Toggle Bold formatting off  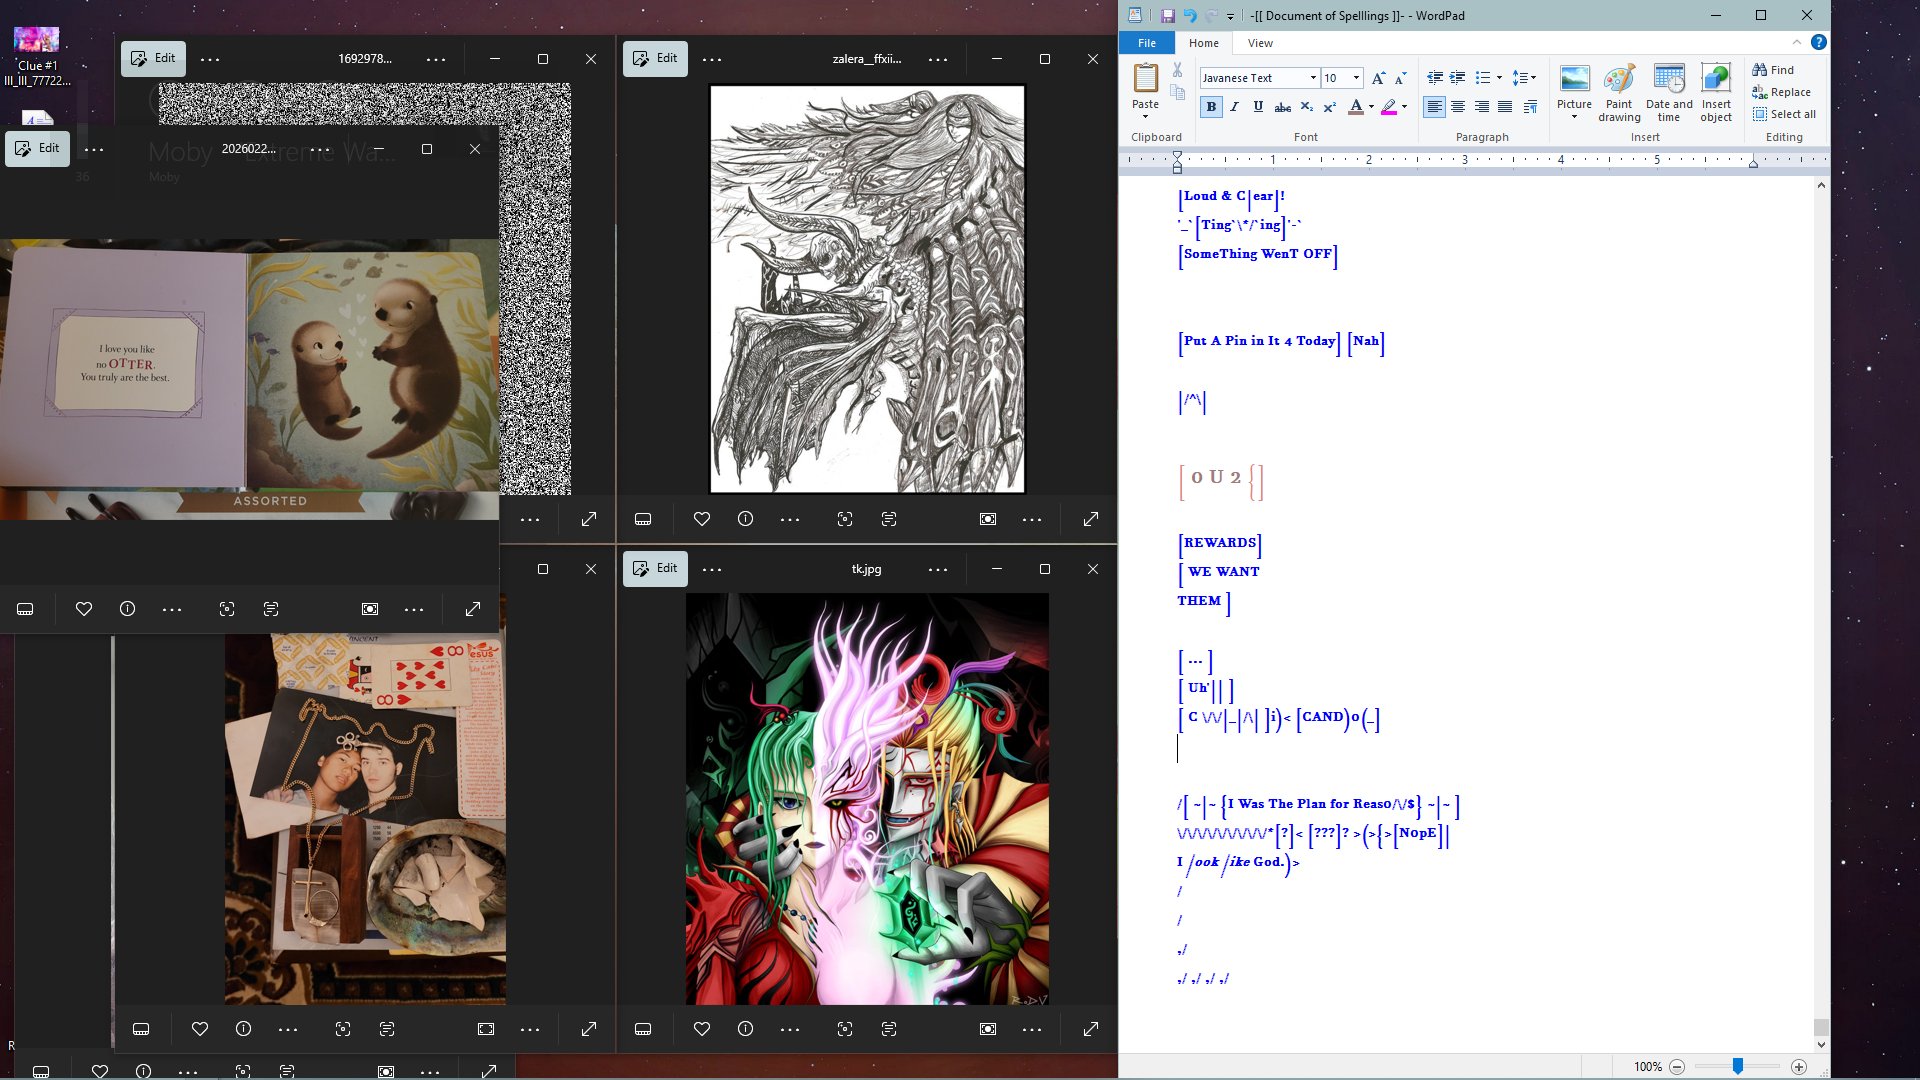1211,107
